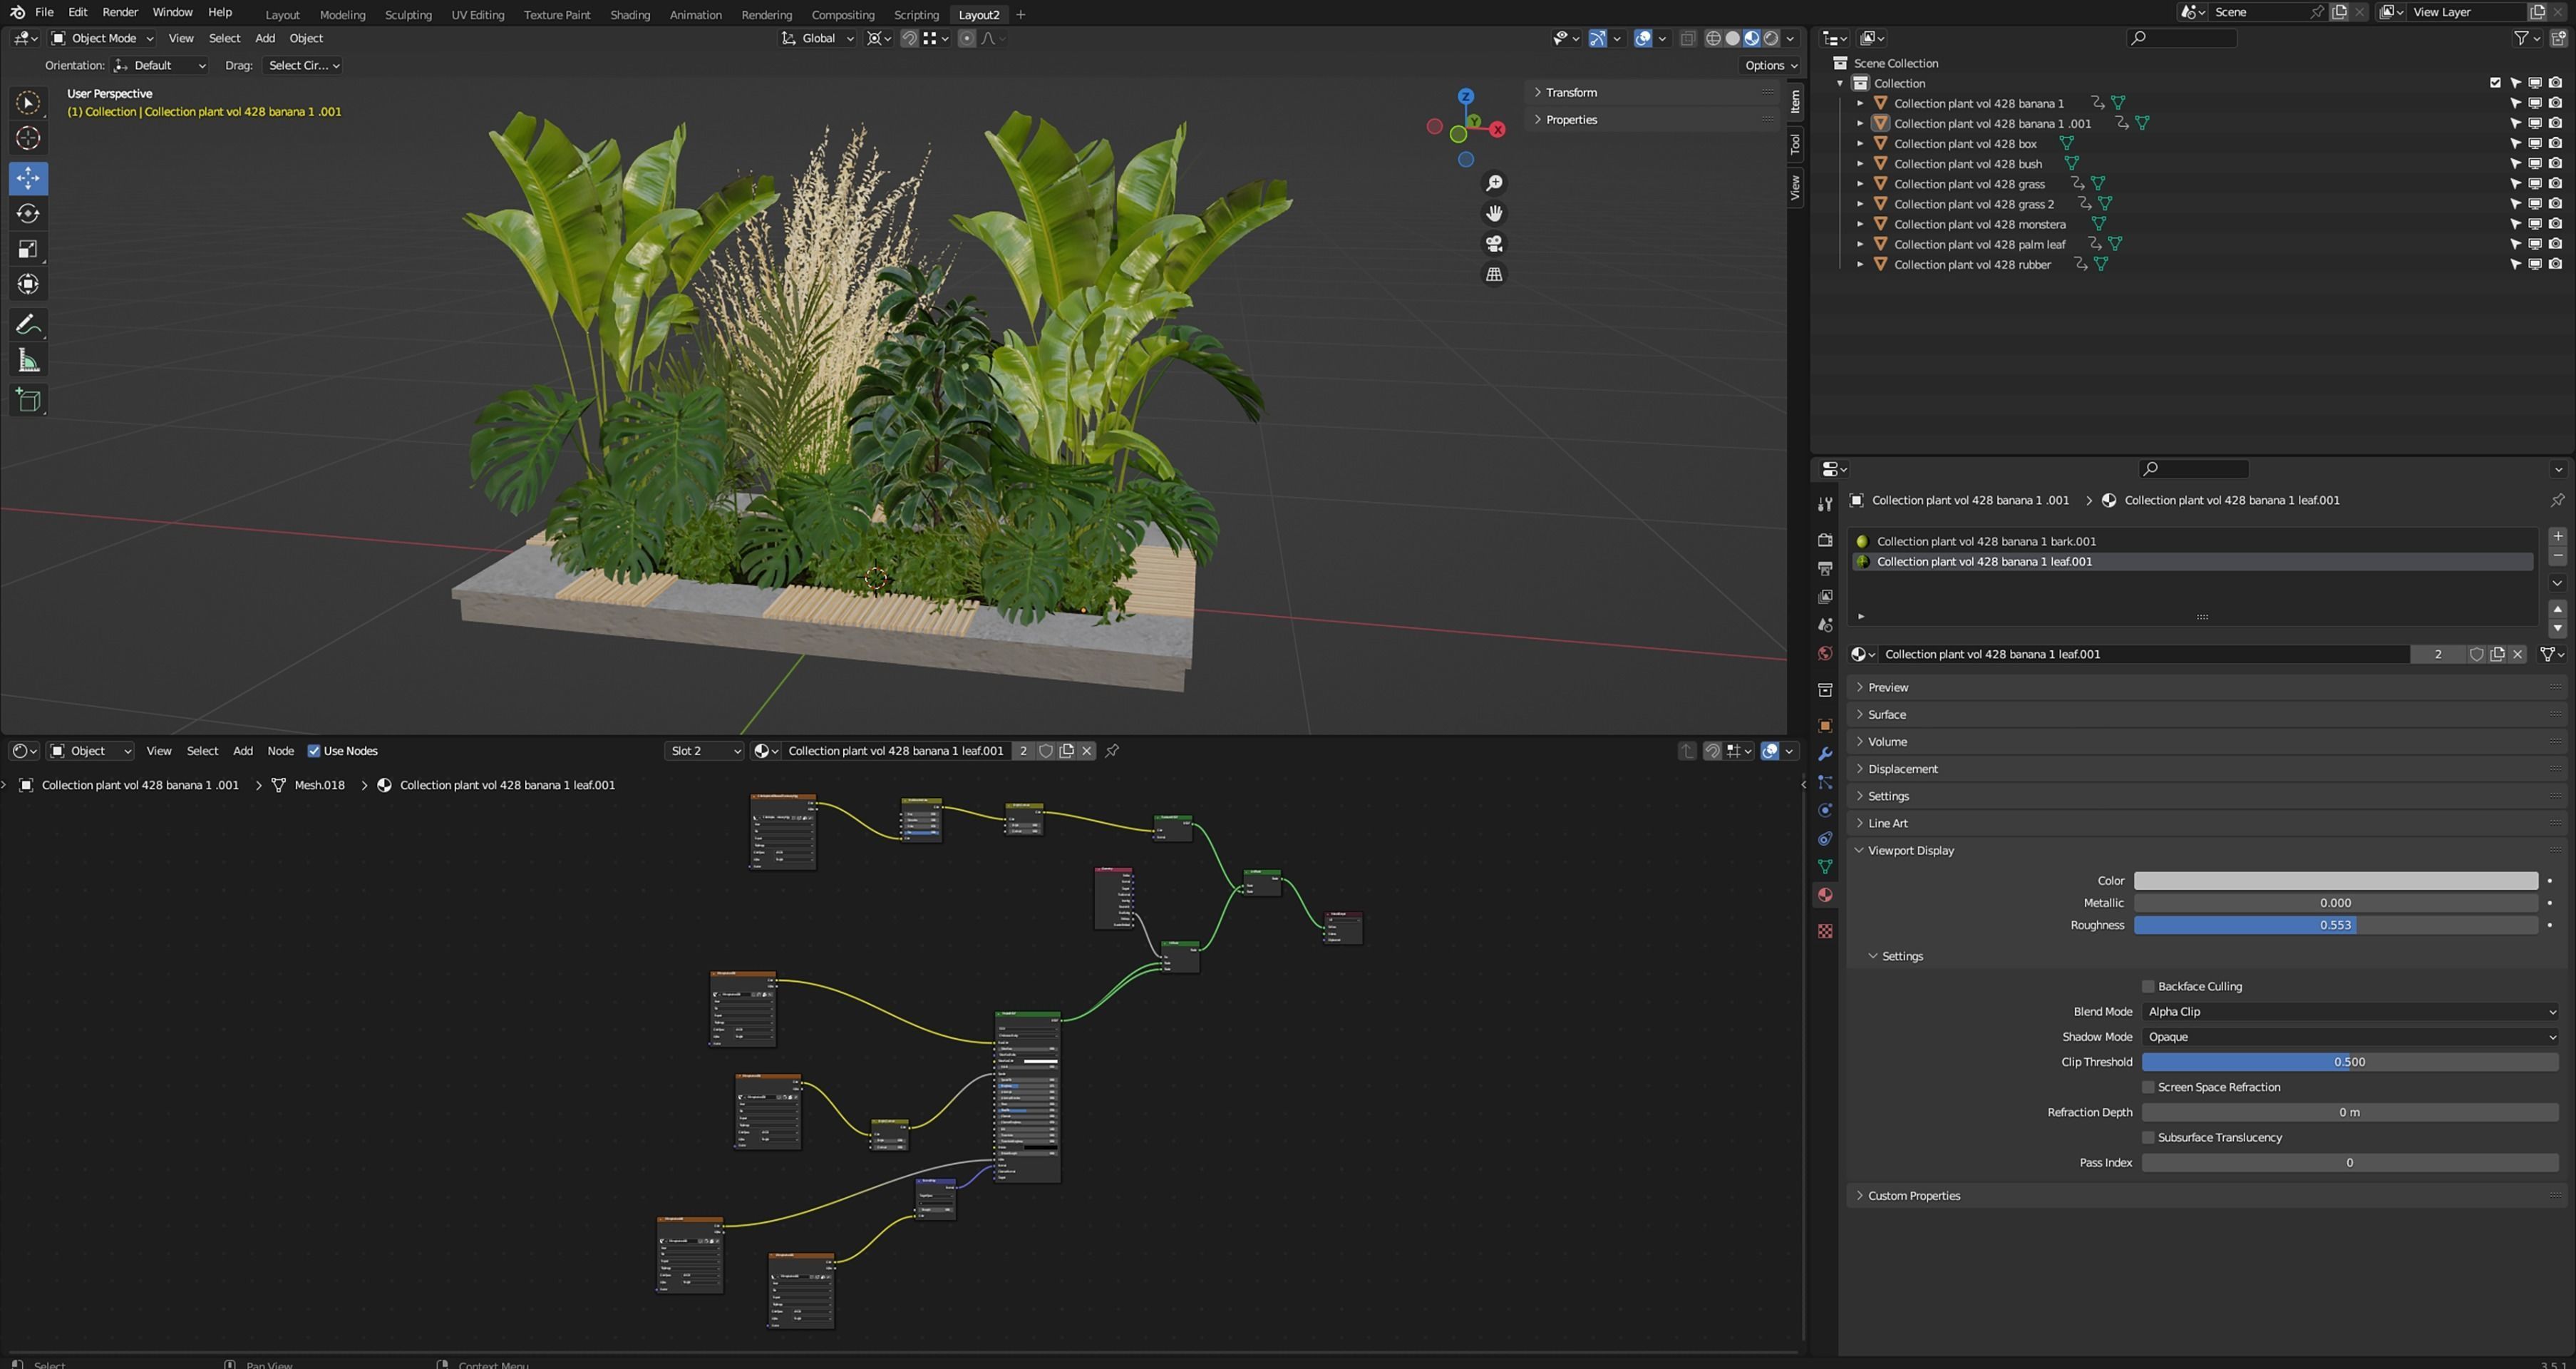2576x1369 pixels.
Task: Toggle camera view icon in viewport
Action: (1494, 243)
